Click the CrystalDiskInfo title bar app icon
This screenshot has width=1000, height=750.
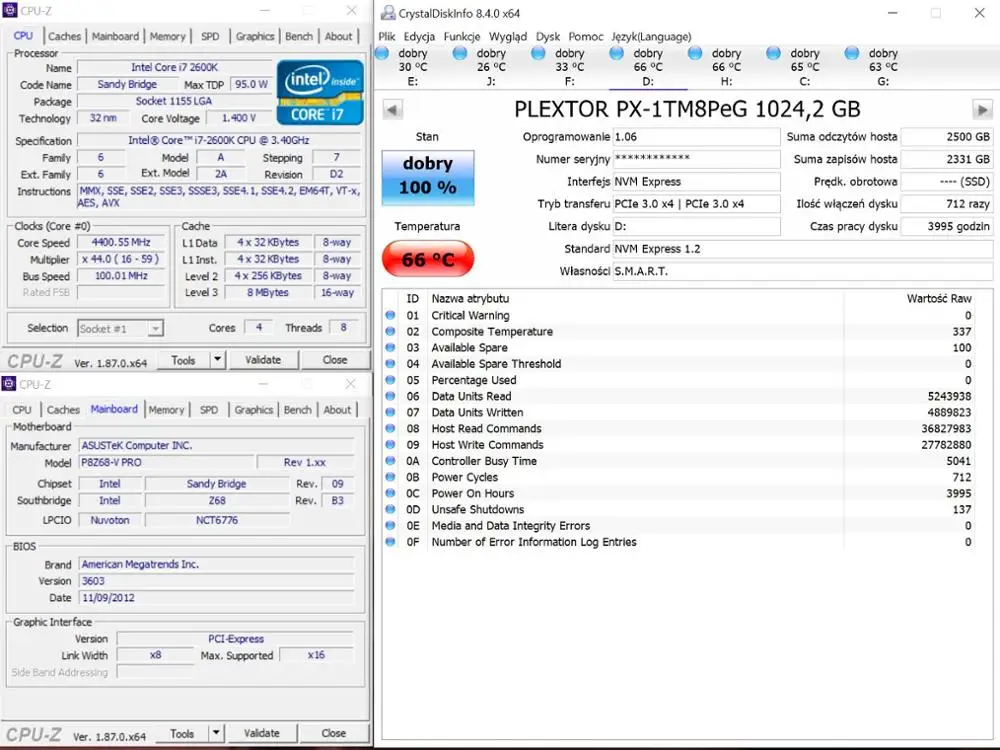tap(387, 12)
